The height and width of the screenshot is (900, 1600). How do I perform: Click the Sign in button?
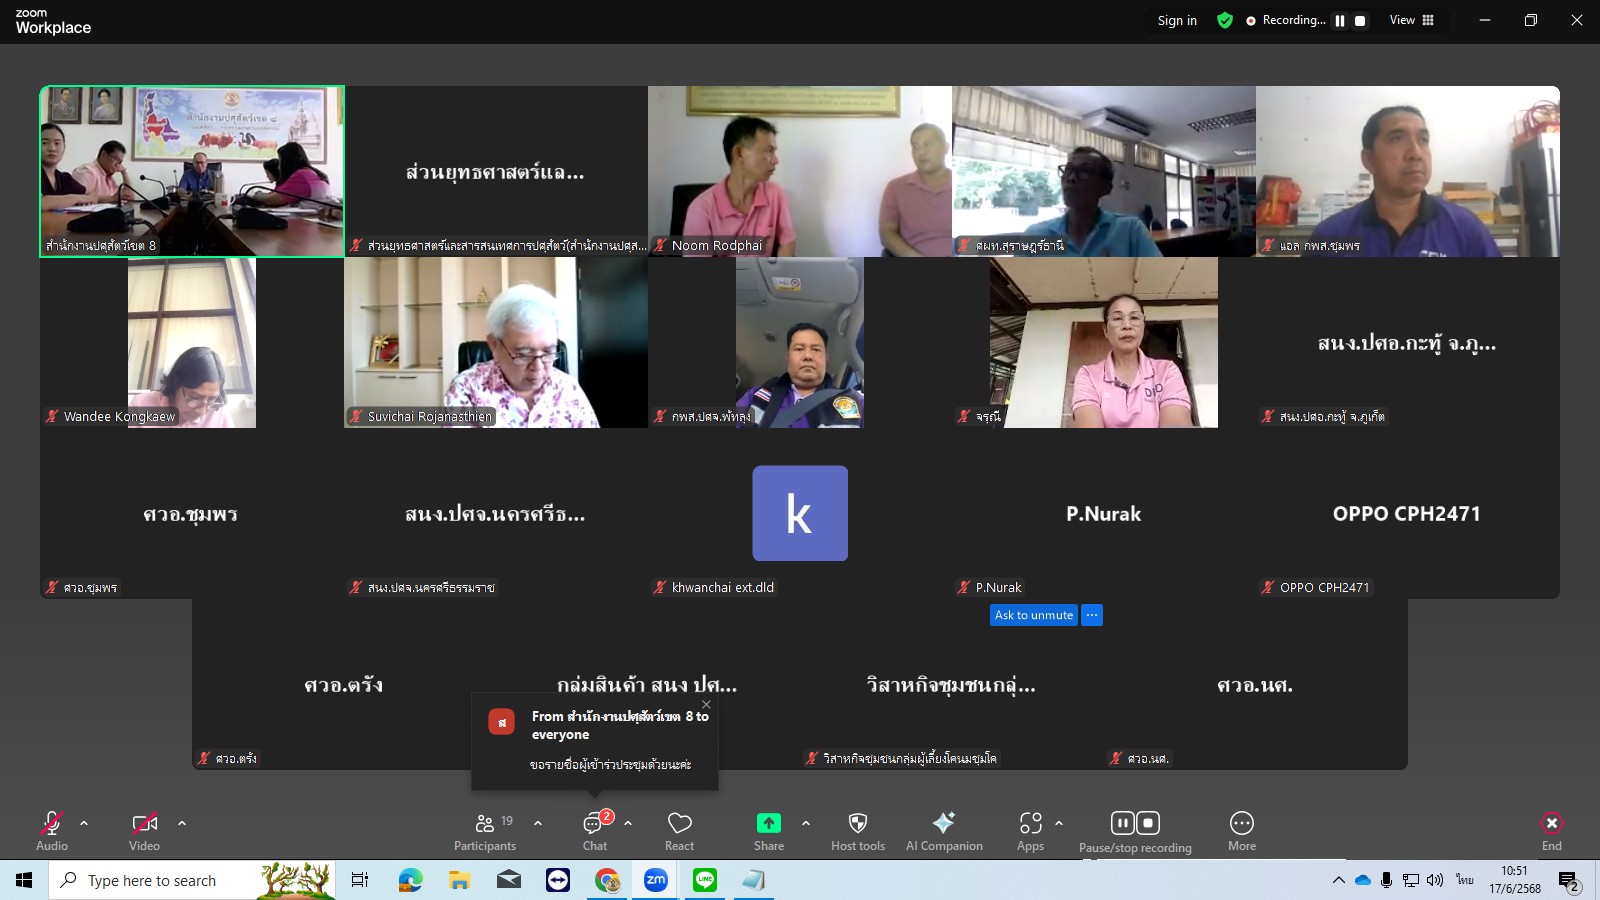point(1177,20)
